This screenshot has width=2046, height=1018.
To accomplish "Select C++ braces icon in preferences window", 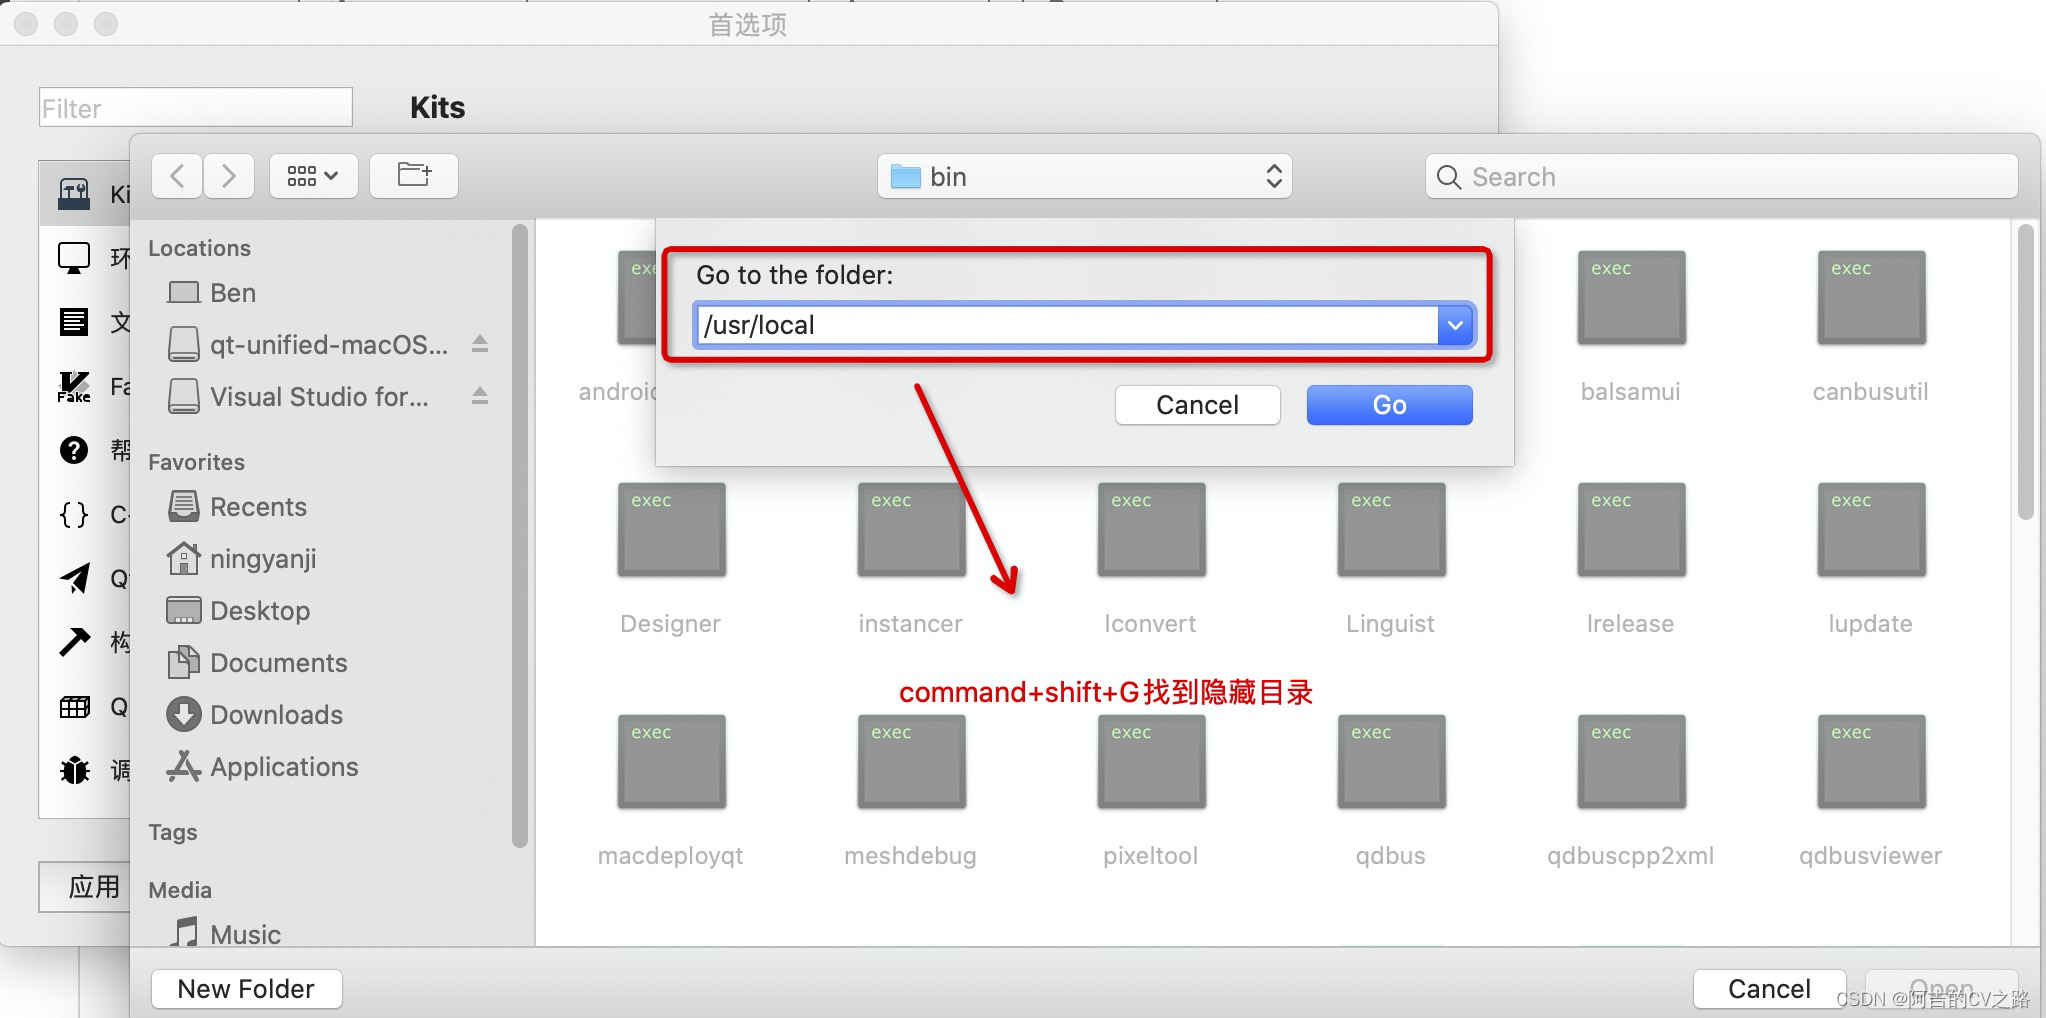I will [74, 514].
